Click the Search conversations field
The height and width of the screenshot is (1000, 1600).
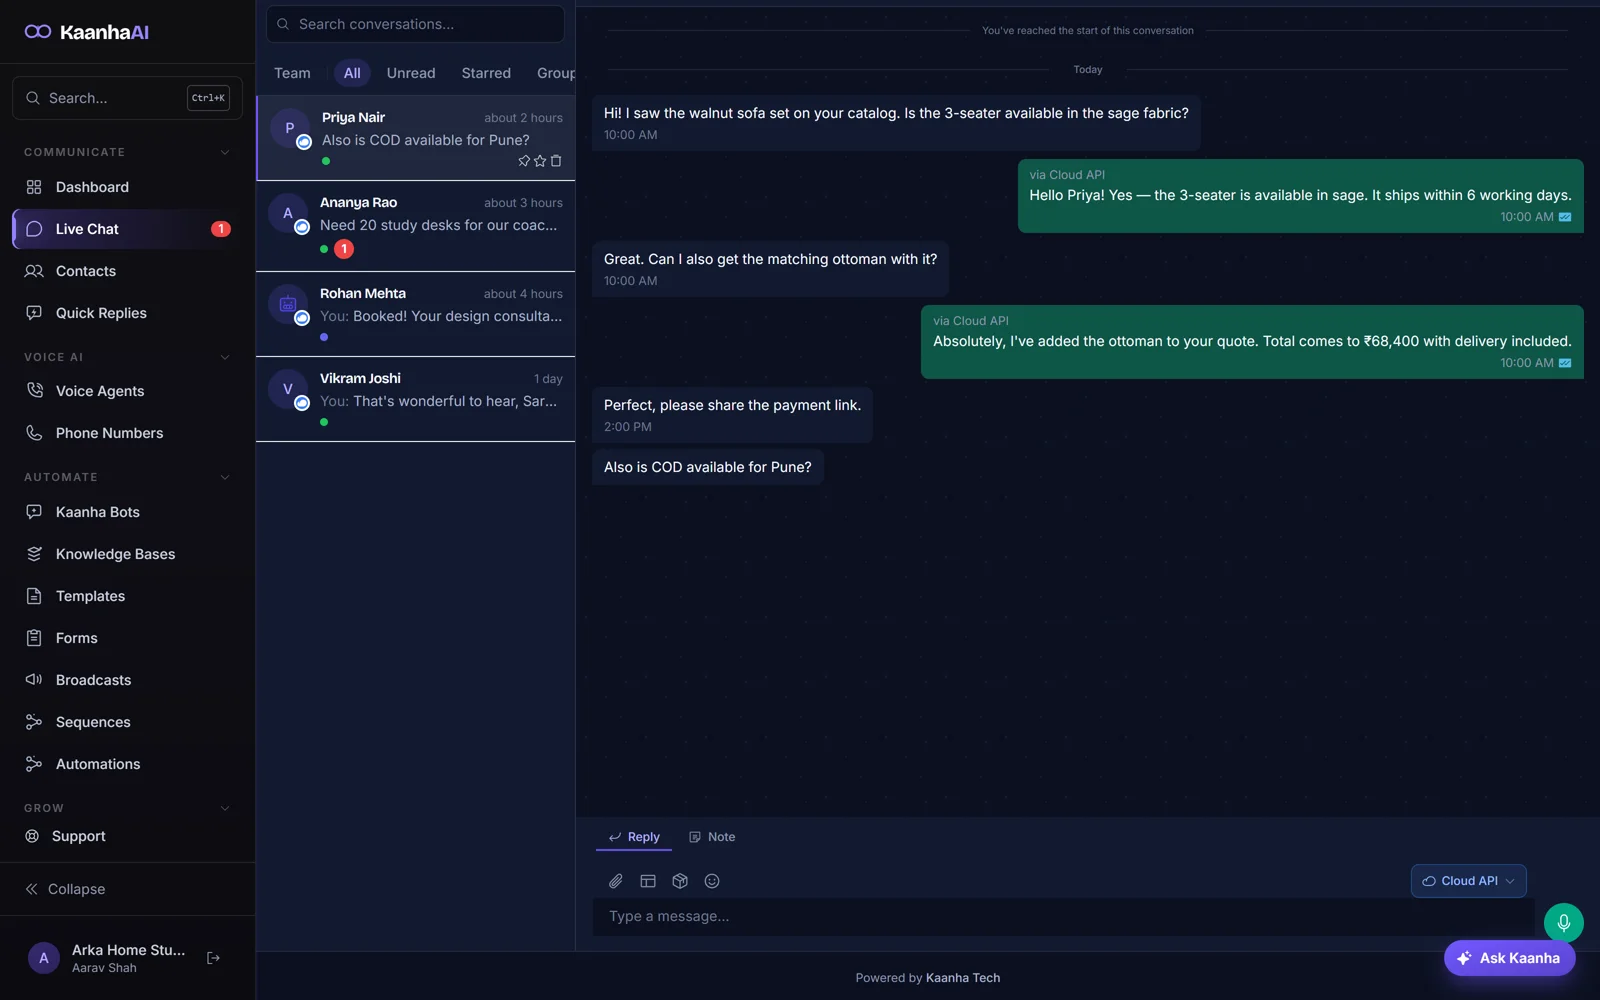tap(415, 24)
